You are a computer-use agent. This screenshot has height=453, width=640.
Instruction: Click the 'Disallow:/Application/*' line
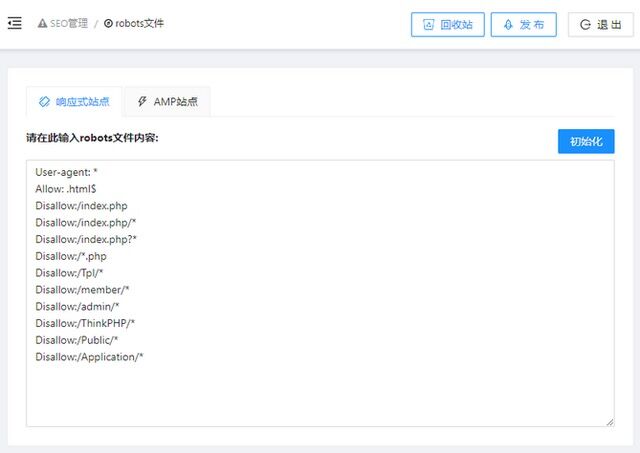click(x=89, y=357)
